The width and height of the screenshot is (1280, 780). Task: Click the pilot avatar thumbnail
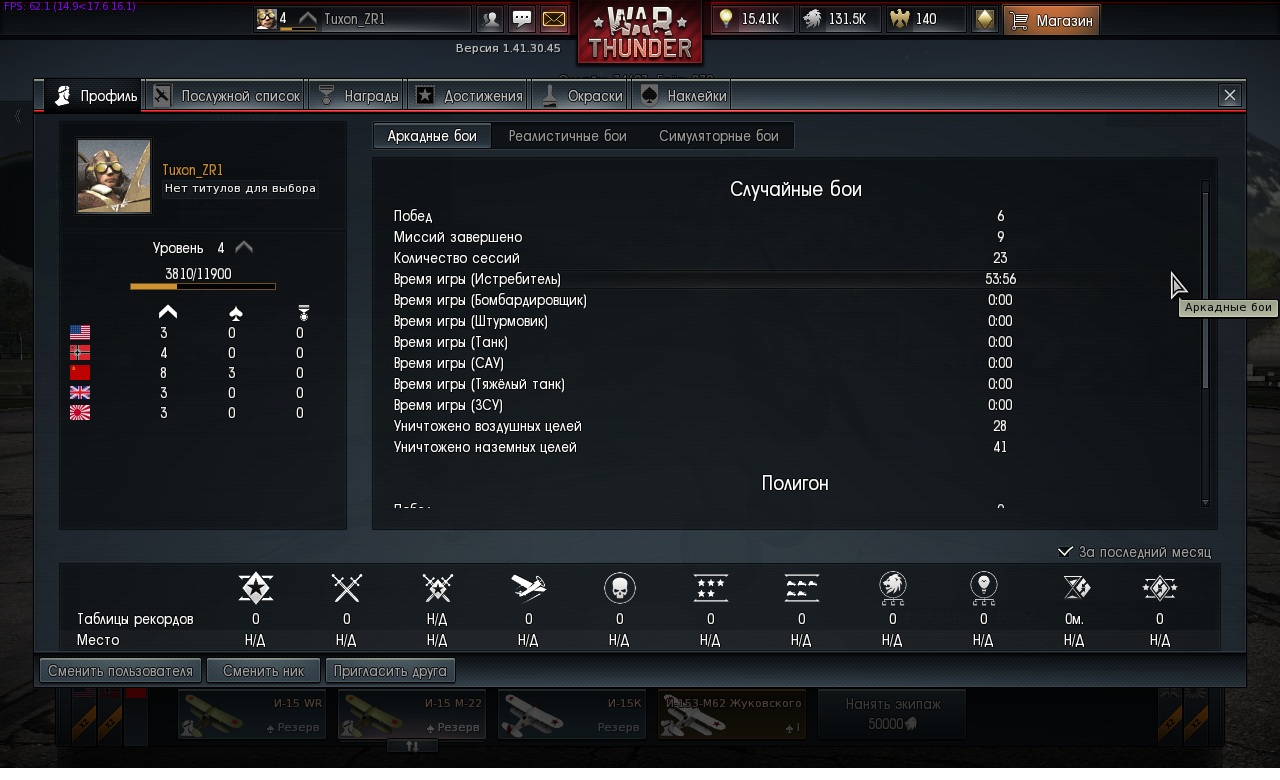click(114, 176)
